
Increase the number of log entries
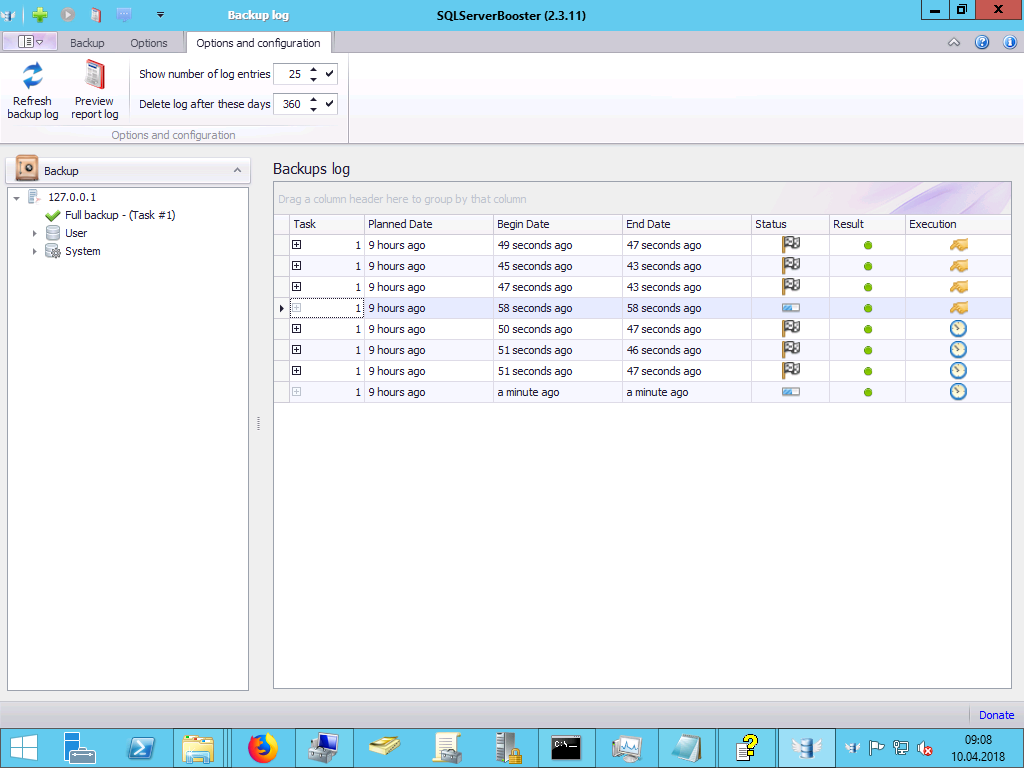(x=314, y=70)
